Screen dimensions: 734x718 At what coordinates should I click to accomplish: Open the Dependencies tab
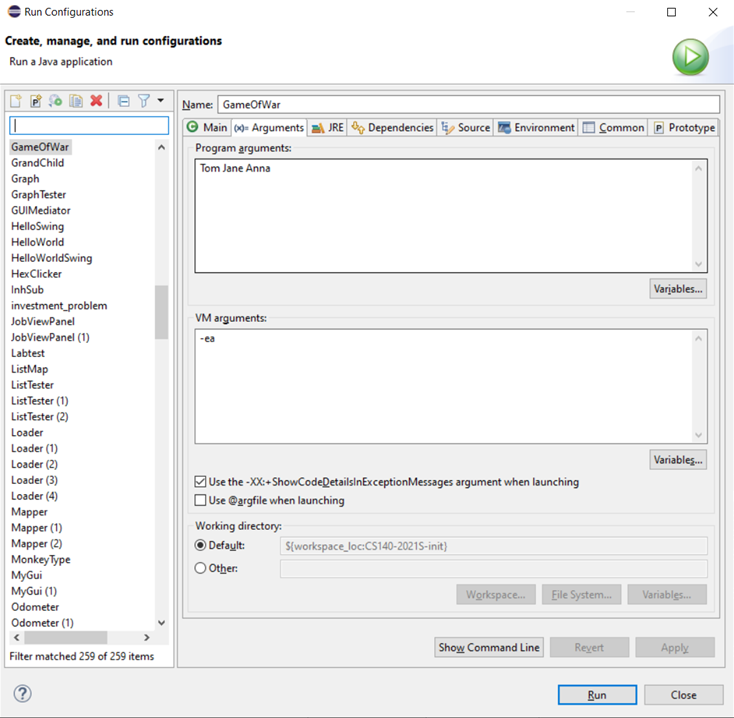(x=392, y=128)
